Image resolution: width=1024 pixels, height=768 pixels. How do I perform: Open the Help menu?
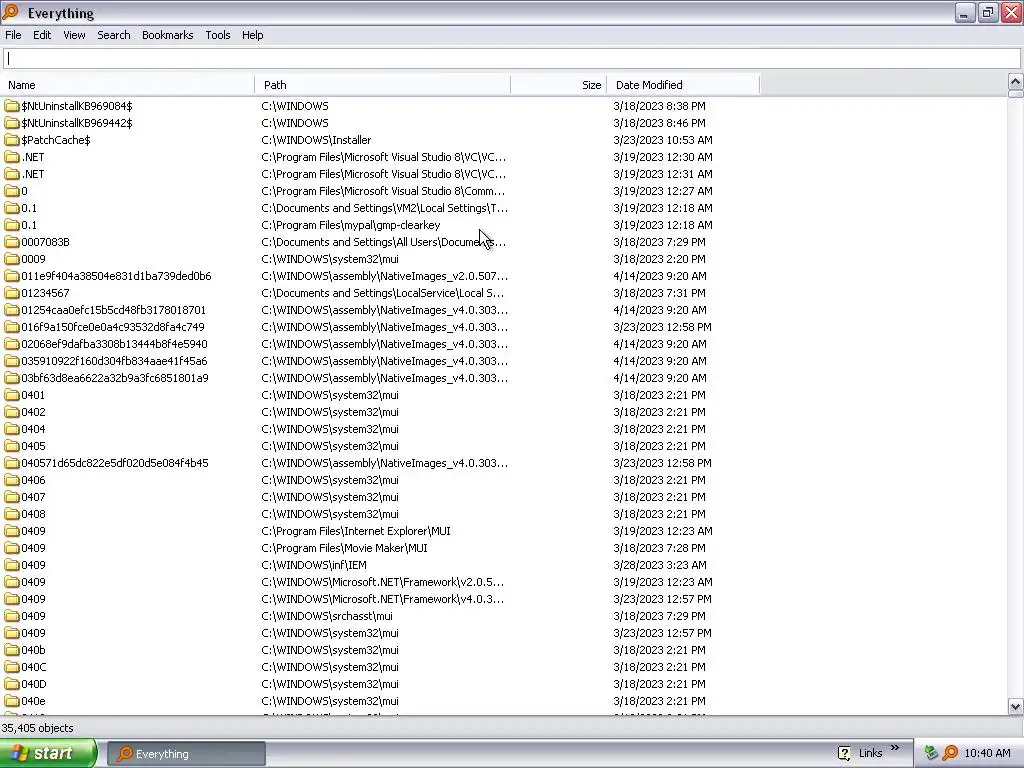252,35
